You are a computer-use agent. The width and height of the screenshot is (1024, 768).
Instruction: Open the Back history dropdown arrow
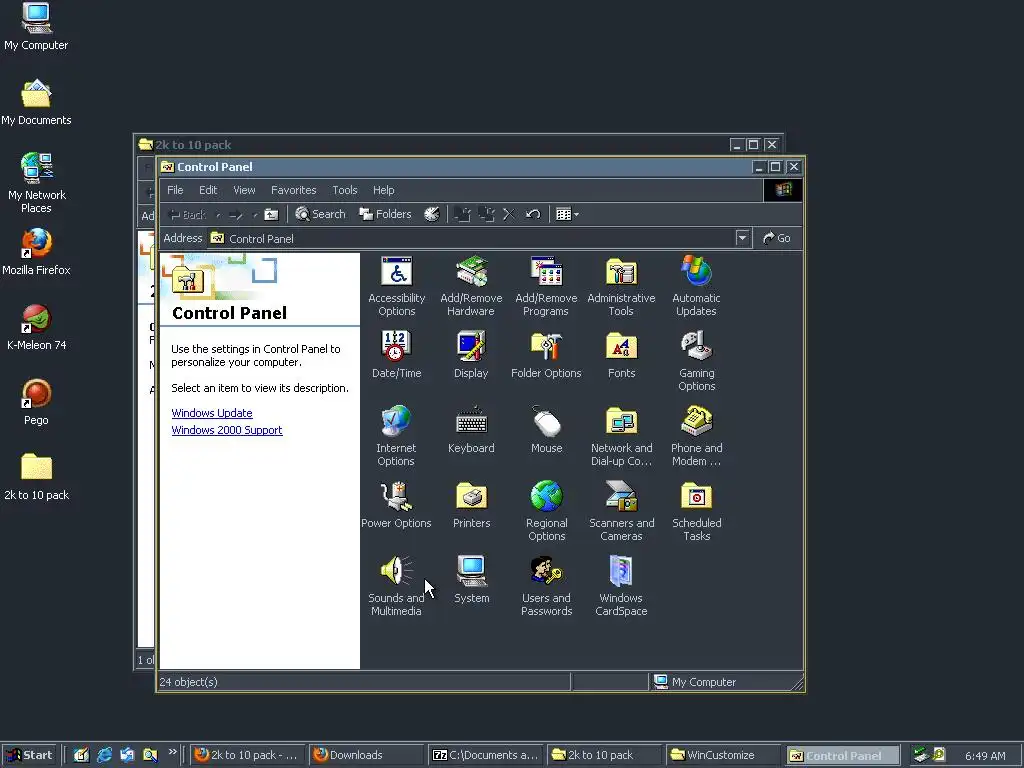(218, 215)
